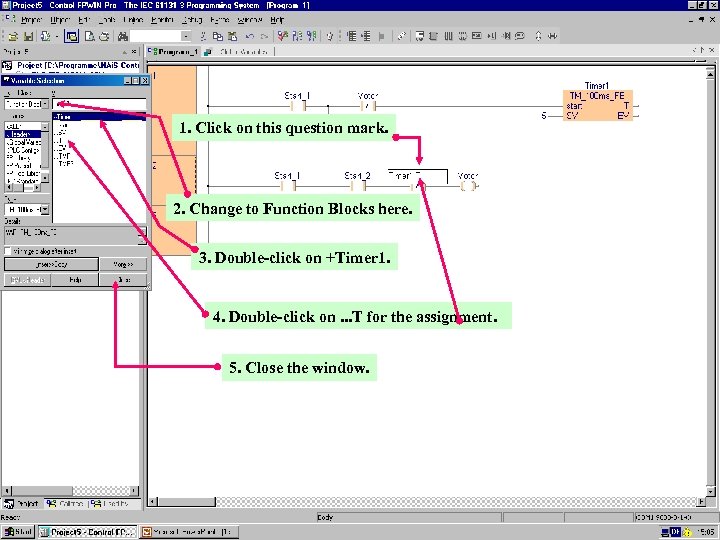Select the Used by tab at bottom of navigator
The width and height of the screenshot is (720, 540).
coord(110,504)
